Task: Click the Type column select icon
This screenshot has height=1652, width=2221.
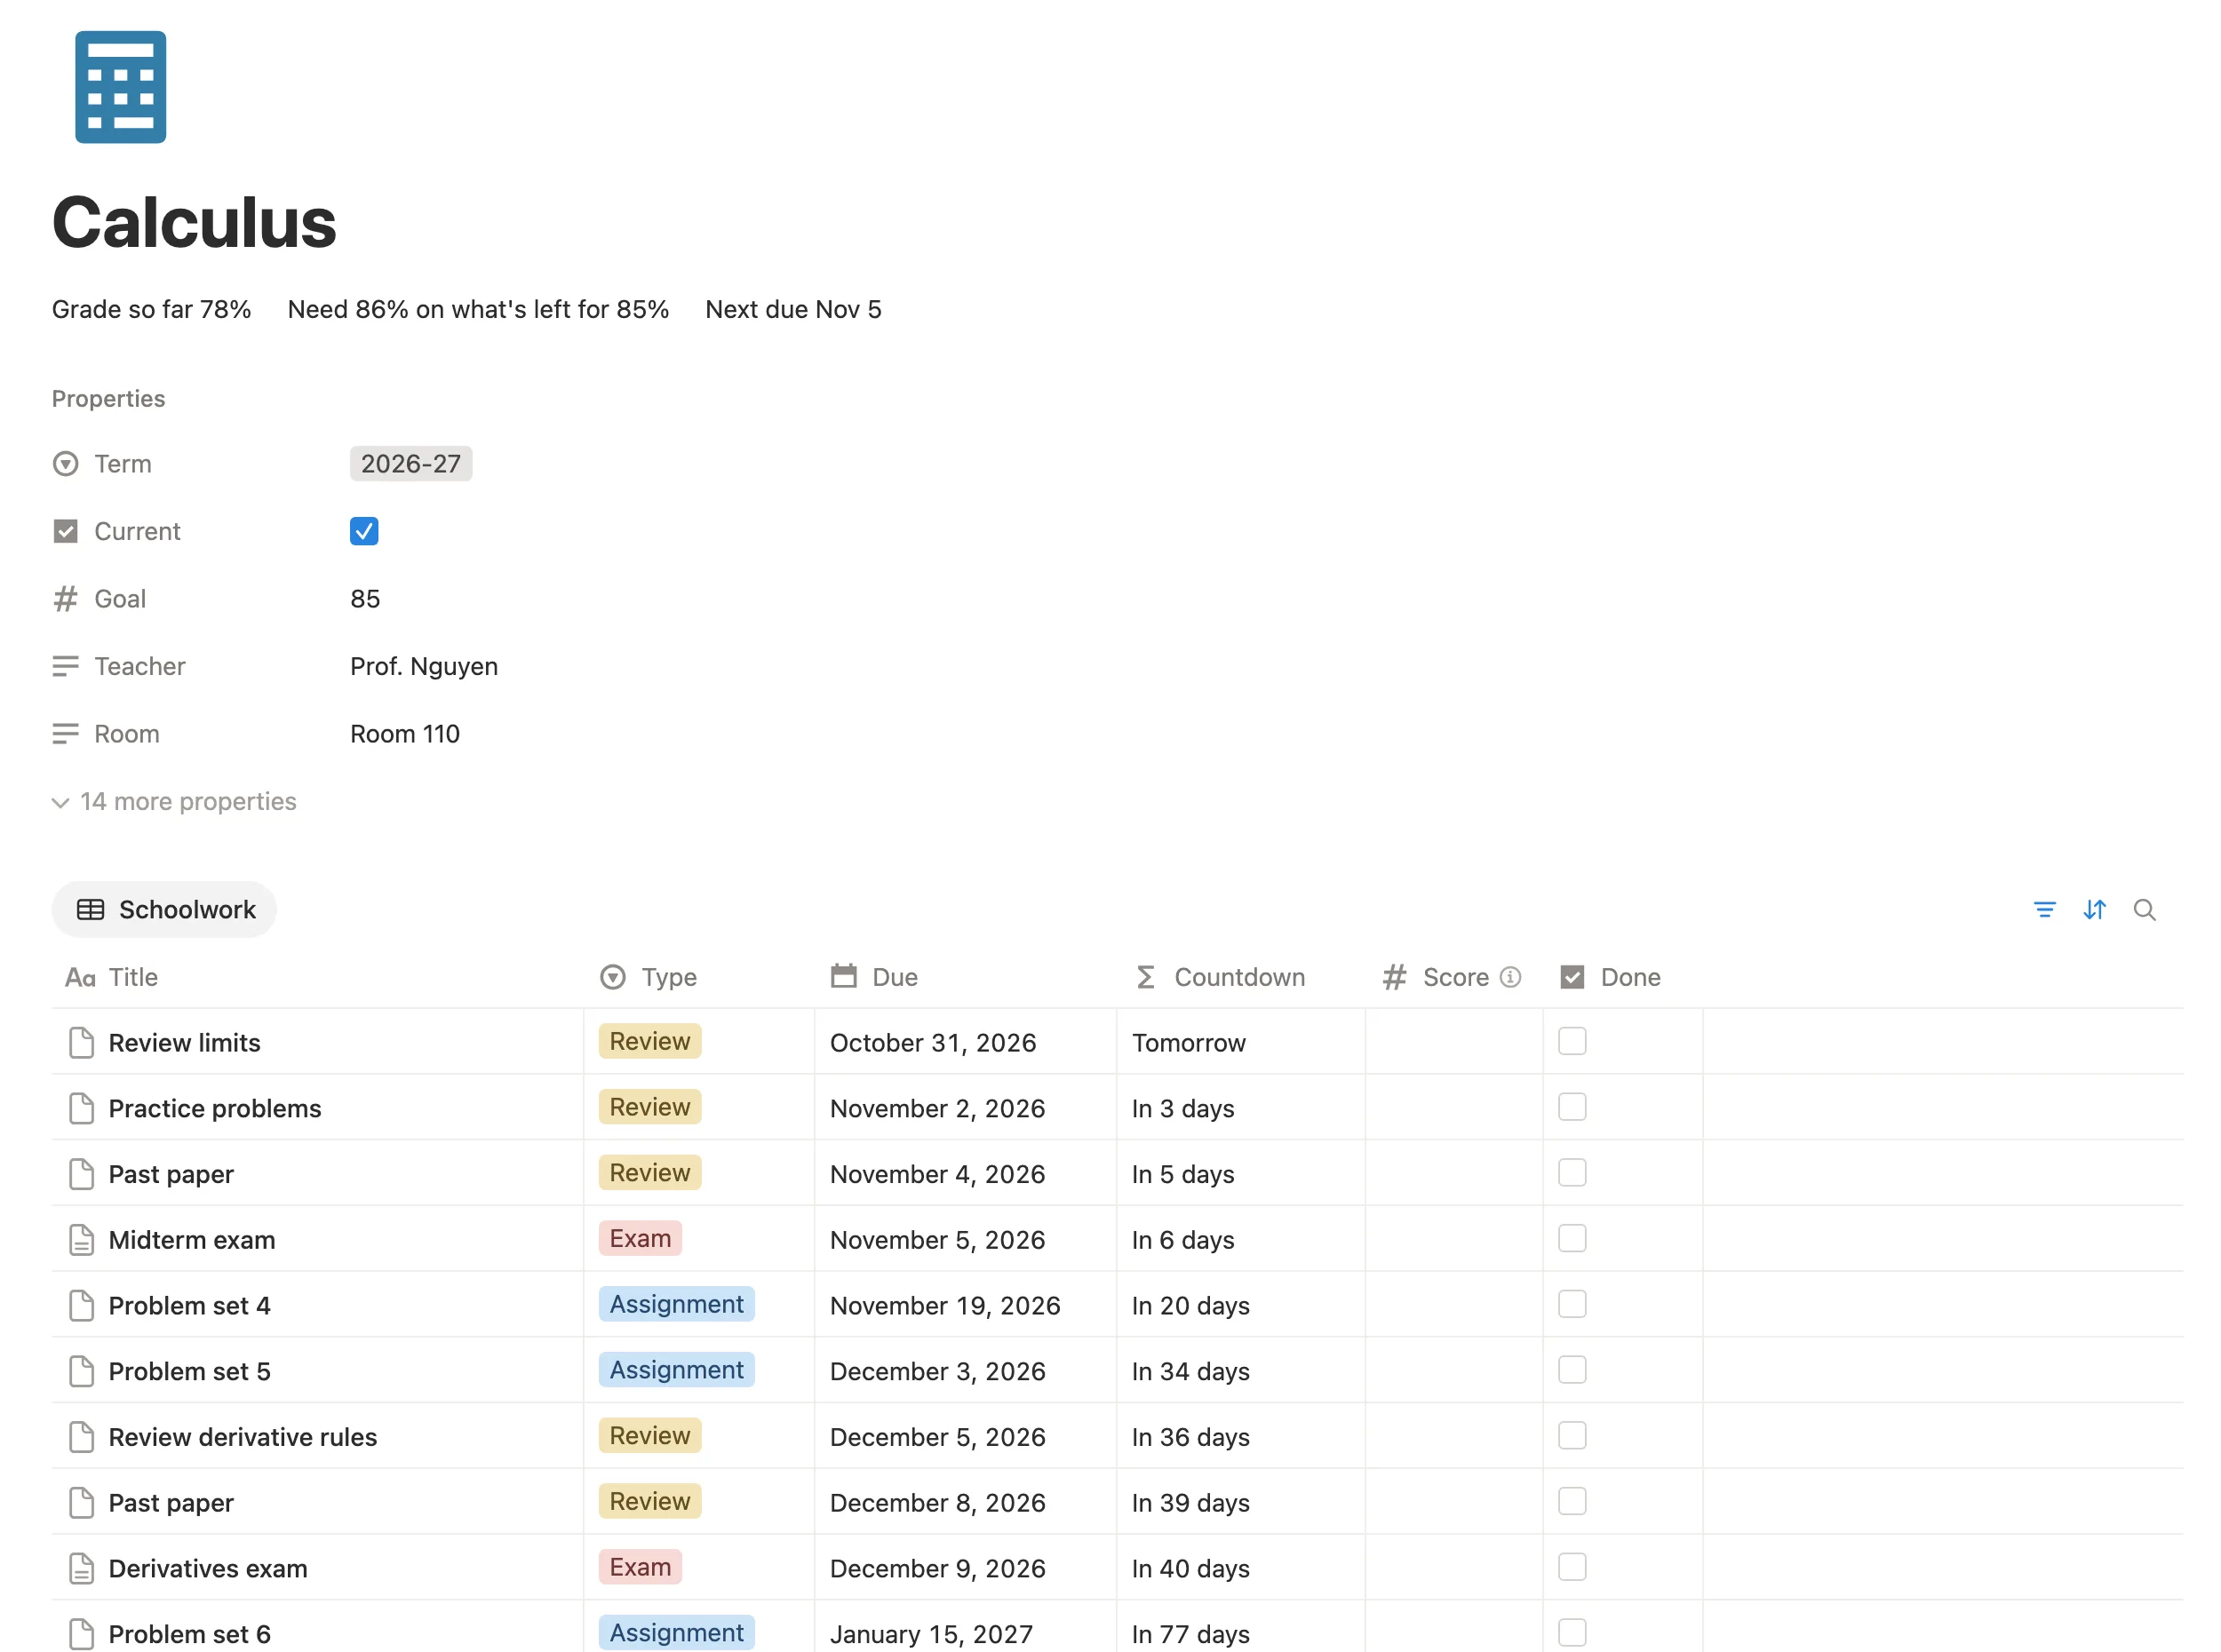Action: tap(612, 977)
